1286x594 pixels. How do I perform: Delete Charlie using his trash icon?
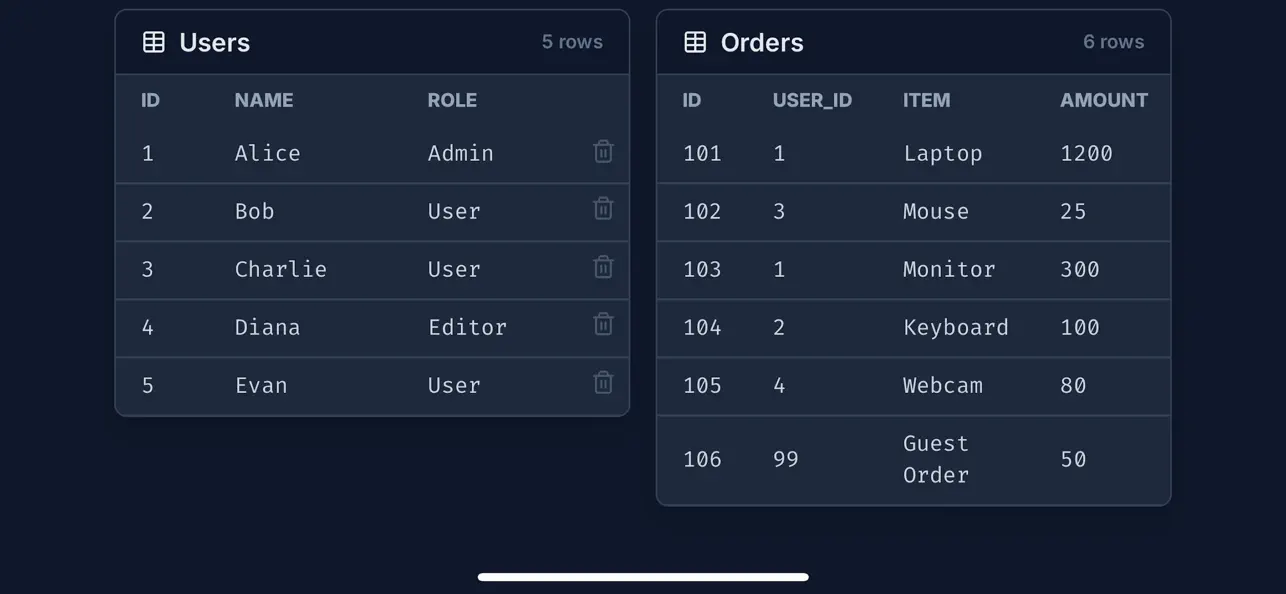[x=602, y=266]
